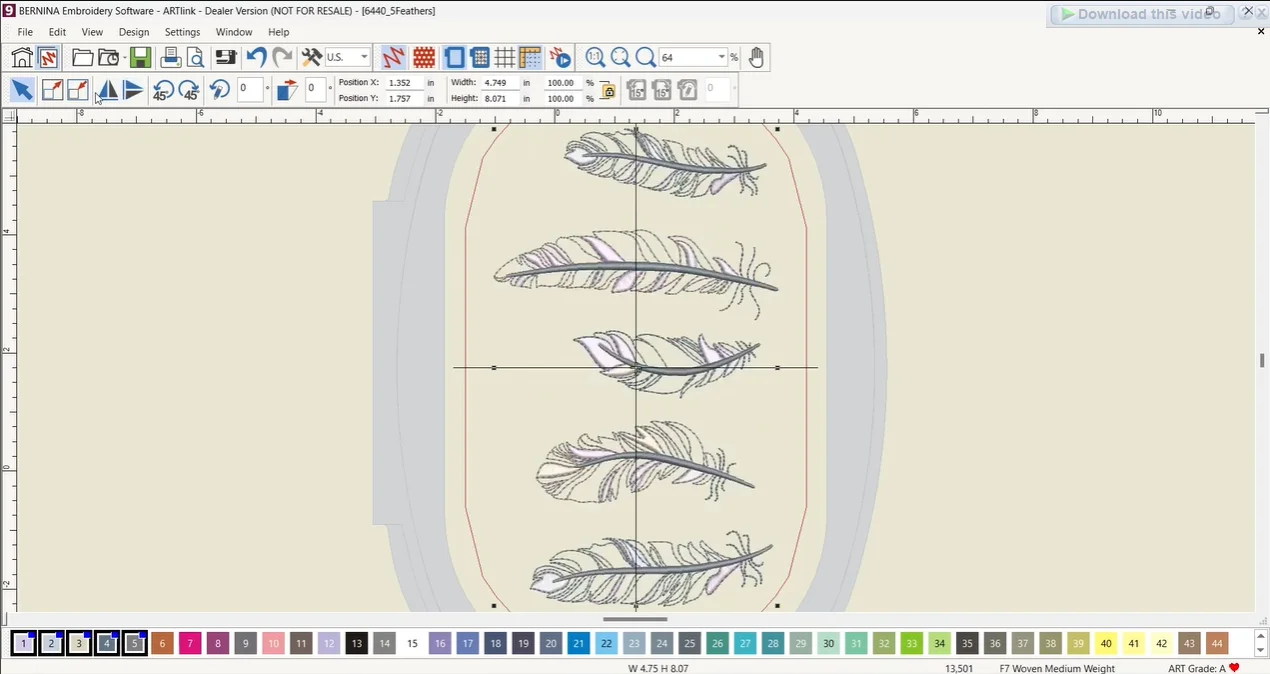Zoom to 1:1 actual size
The height and width of the screenshot is (674, 1270).
pyautogui.click(x=595, y=57)
